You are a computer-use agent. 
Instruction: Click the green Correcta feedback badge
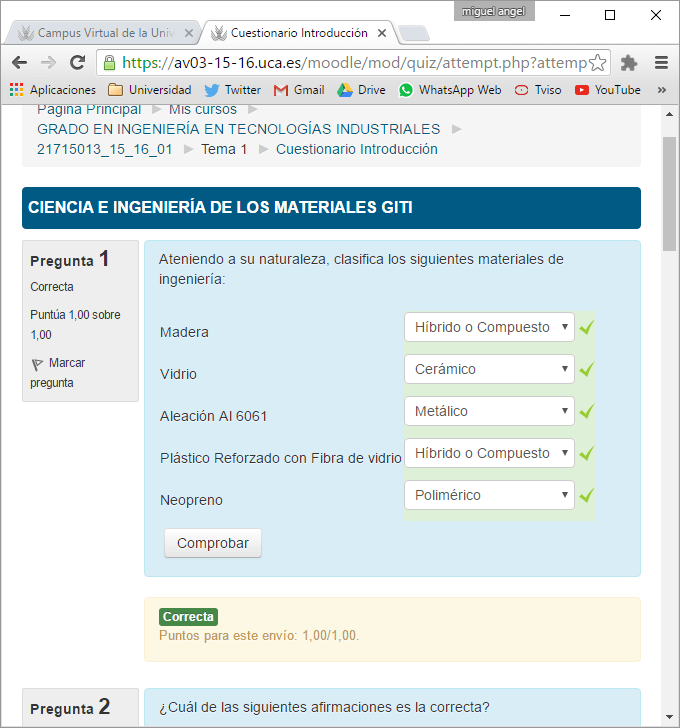(188, 617)
